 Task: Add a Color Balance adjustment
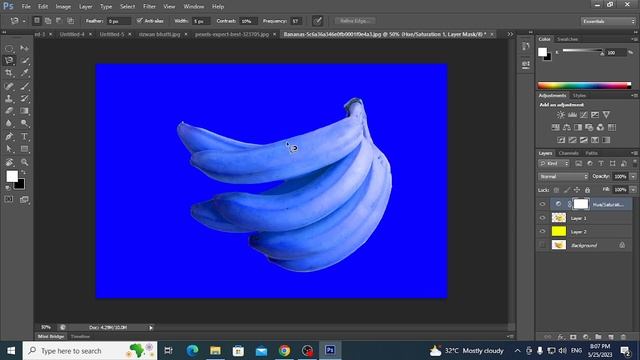point(567,127)
